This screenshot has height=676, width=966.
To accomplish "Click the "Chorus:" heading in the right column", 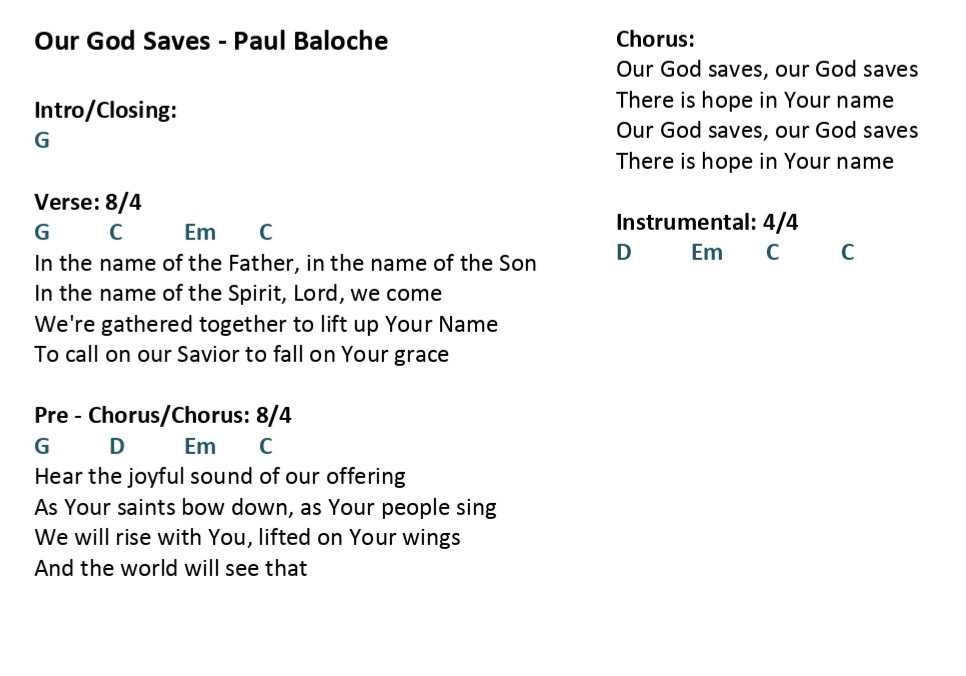I will pyautogui.click(x=655, y=40).
